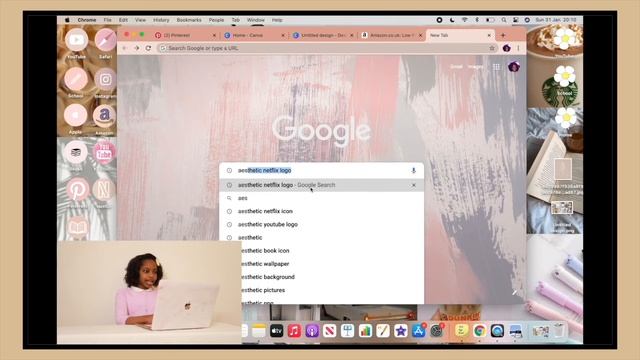Choose 'aesthetic netflix logo - Google Search' suggestion
Image resolution: width=640 pixels, height=360 pixels.
click(x=322, y=185)
